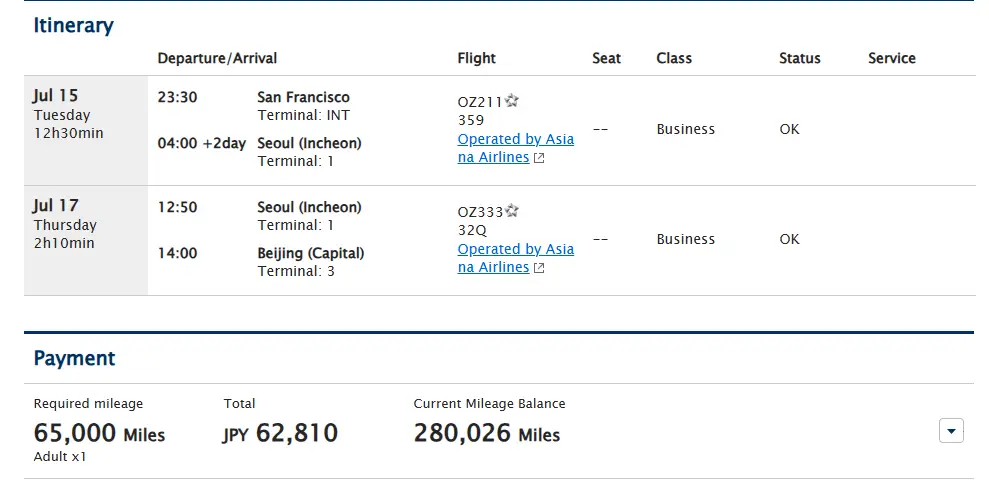
Task: Click Beijing (Capital) arrival city text
Action: click(311, 253)
